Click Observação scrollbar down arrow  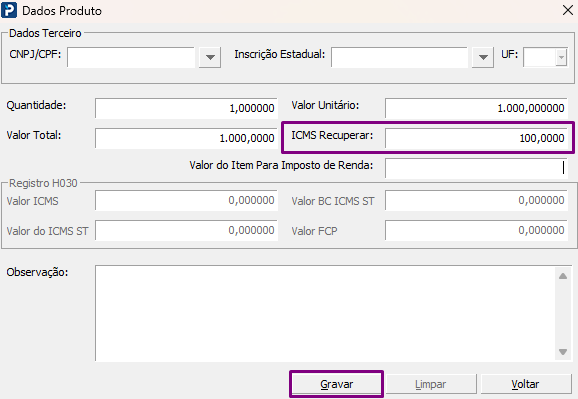point(563,352)
